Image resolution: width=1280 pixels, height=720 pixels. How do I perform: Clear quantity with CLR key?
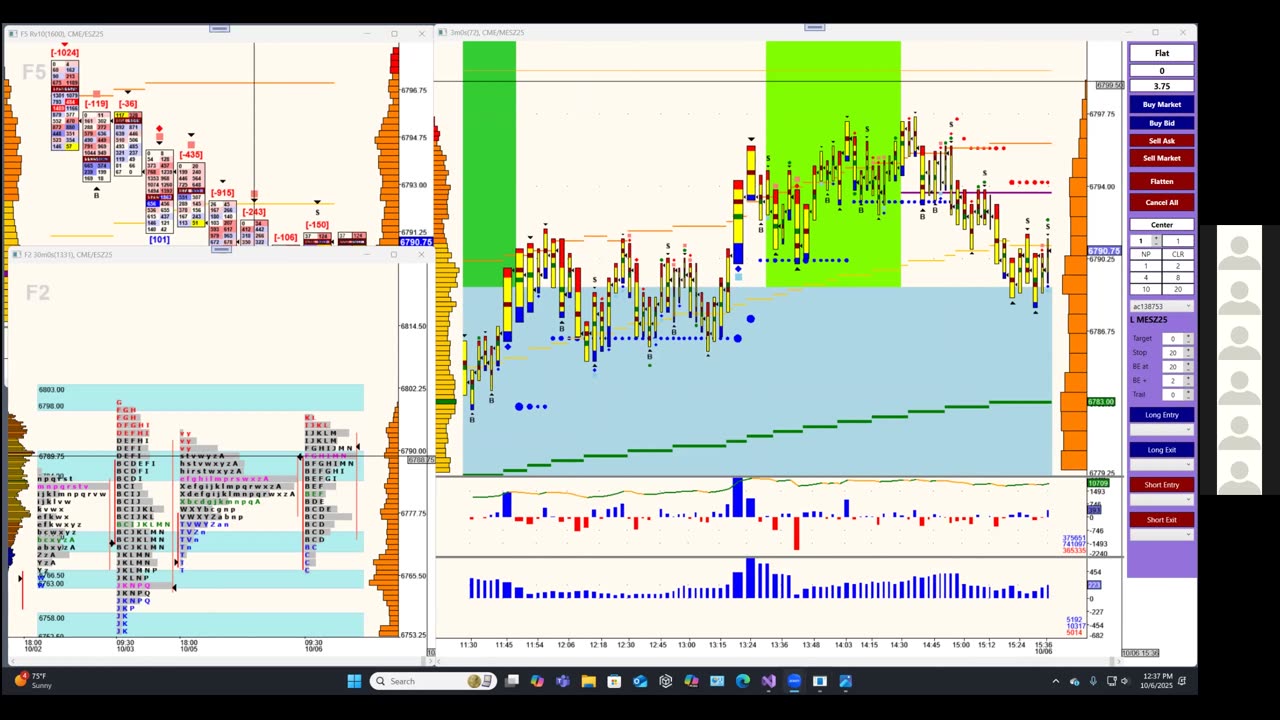click(1177, 254)
